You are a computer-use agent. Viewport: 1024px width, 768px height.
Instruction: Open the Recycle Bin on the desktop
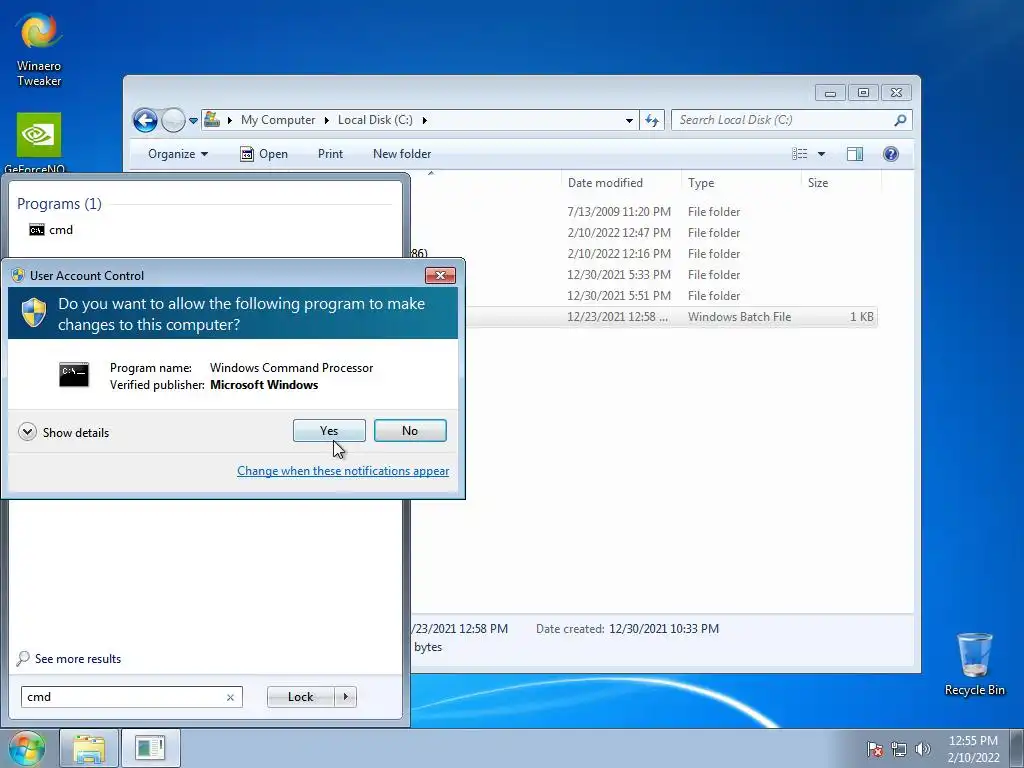click(x=974, y=664)
